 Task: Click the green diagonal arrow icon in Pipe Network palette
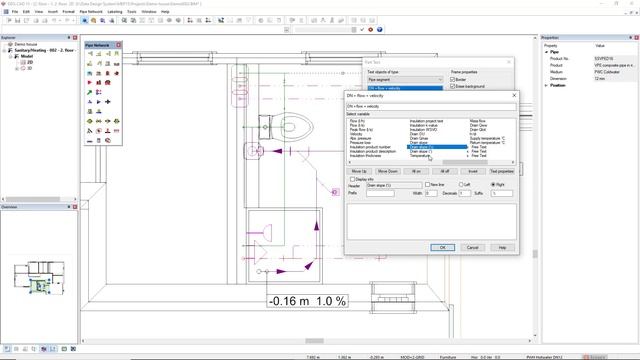(90, 92)
